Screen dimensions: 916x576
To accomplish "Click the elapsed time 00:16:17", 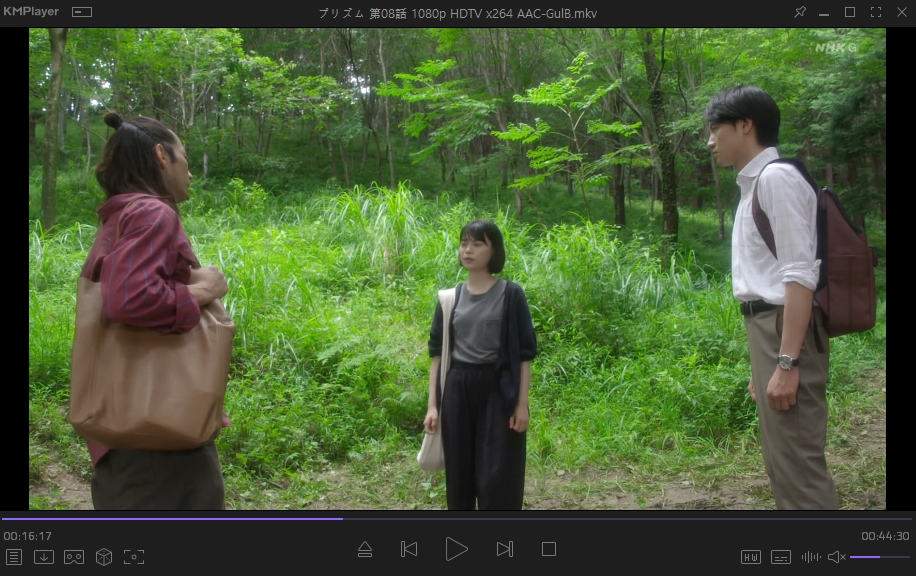I will click(x=27, y=536).
